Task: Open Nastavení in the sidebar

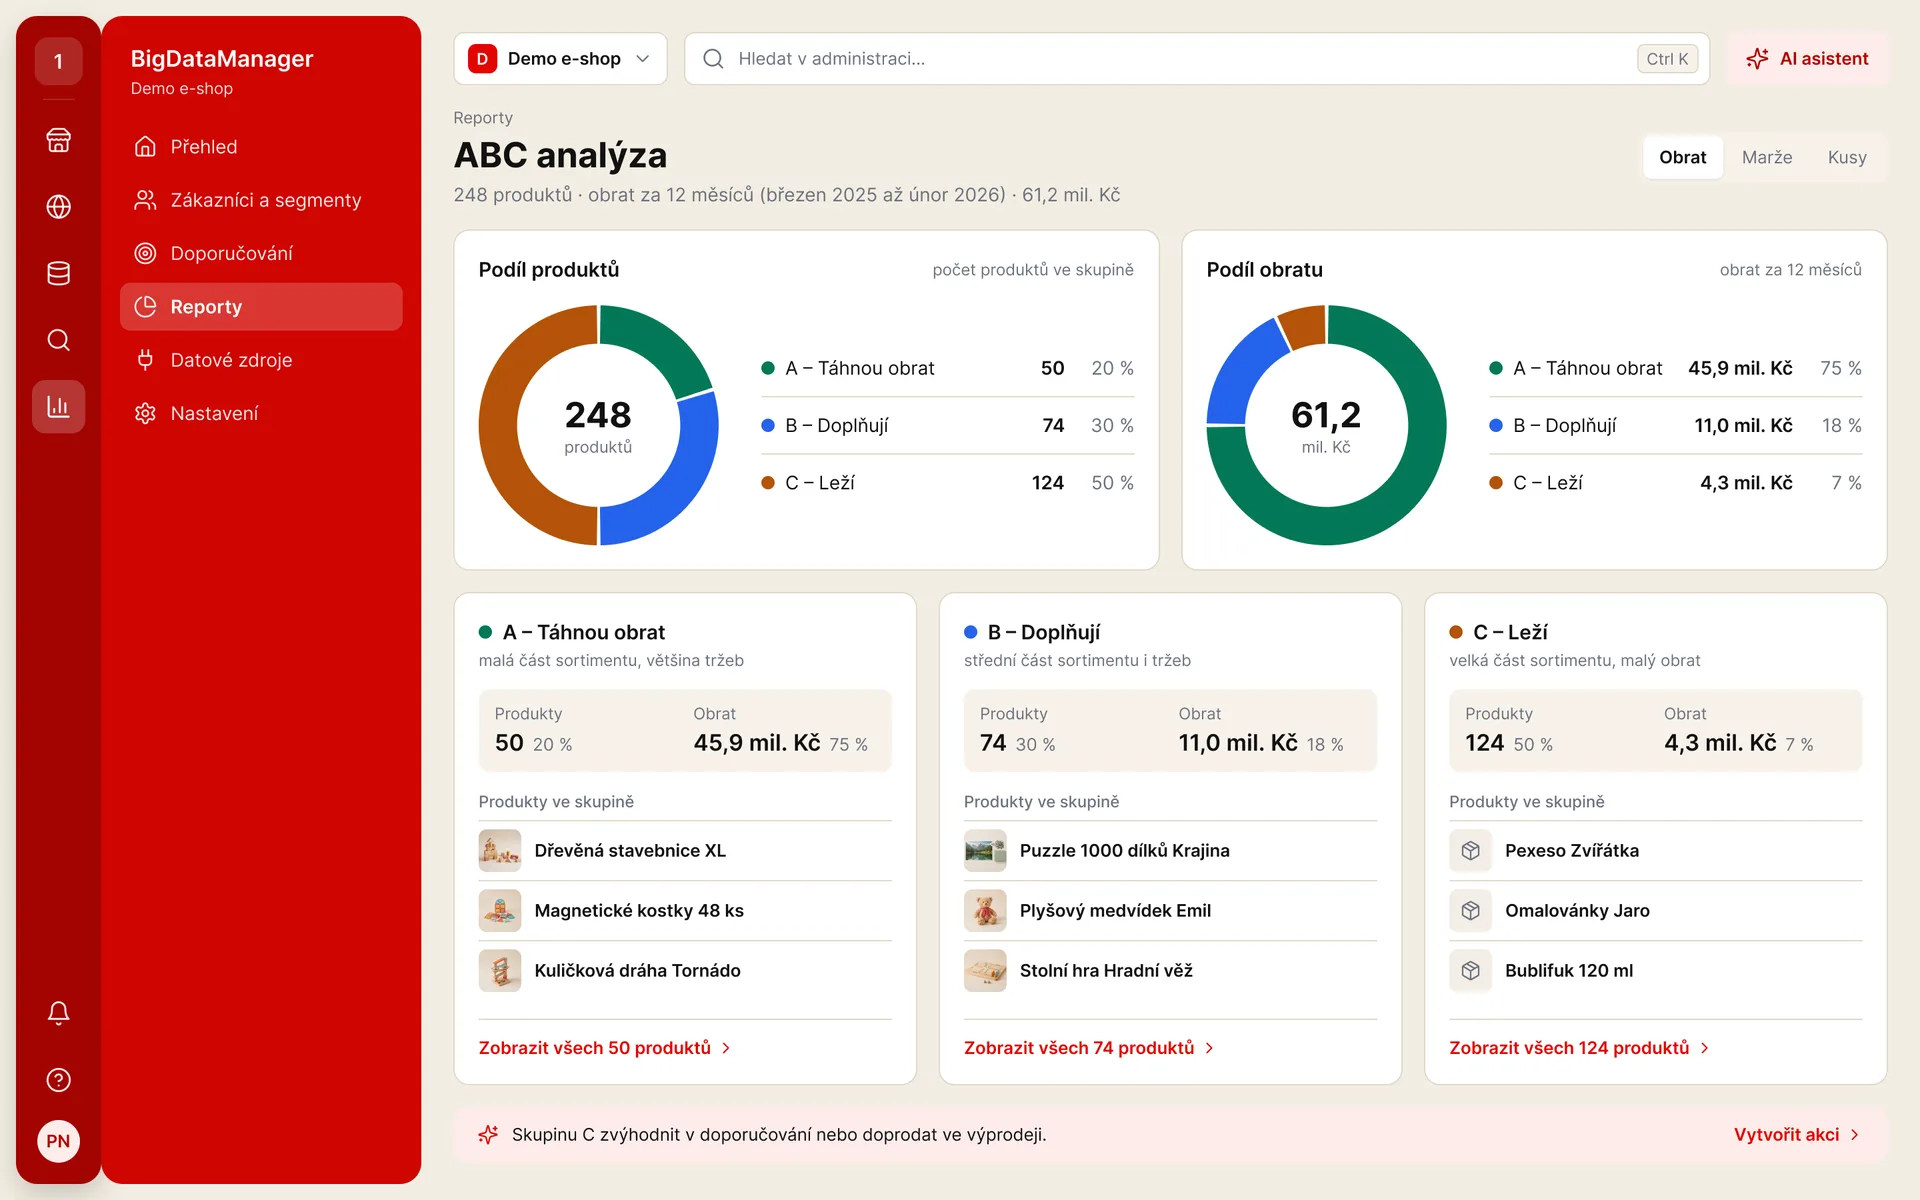Action: 261,414
